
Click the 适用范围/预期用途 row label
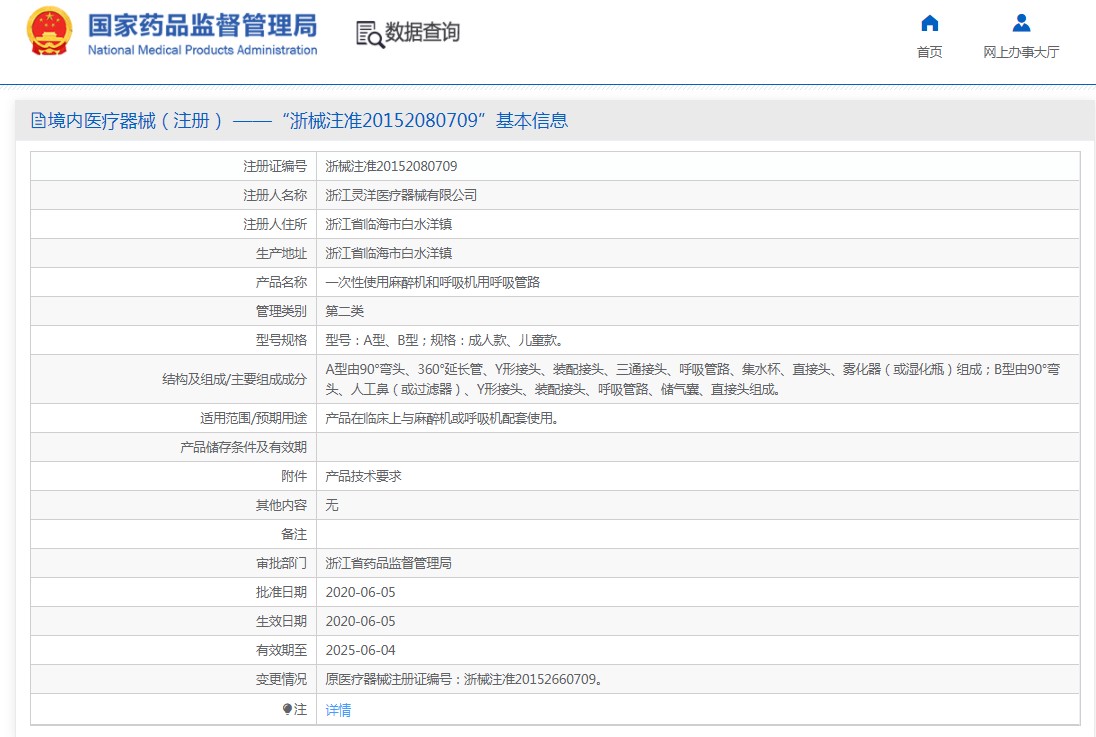[x=253, y=418]
